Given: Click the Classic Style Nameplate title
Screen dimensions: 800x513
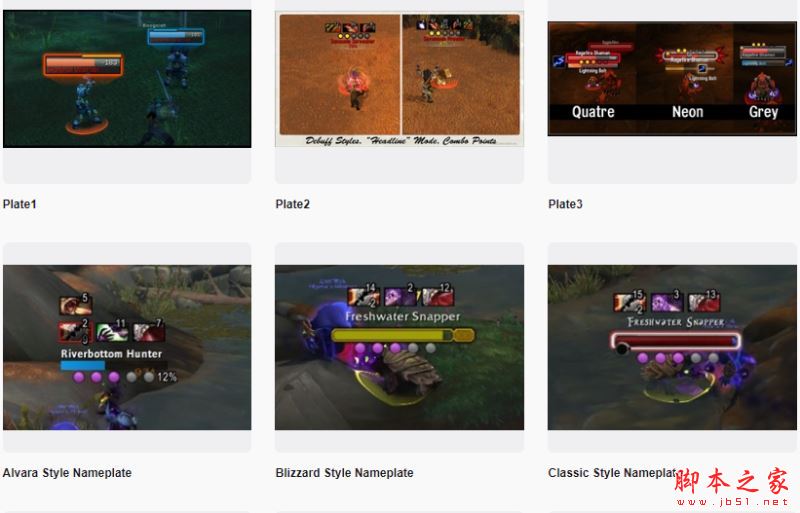Looking at the screenshot, I should (x=615, y=473).
